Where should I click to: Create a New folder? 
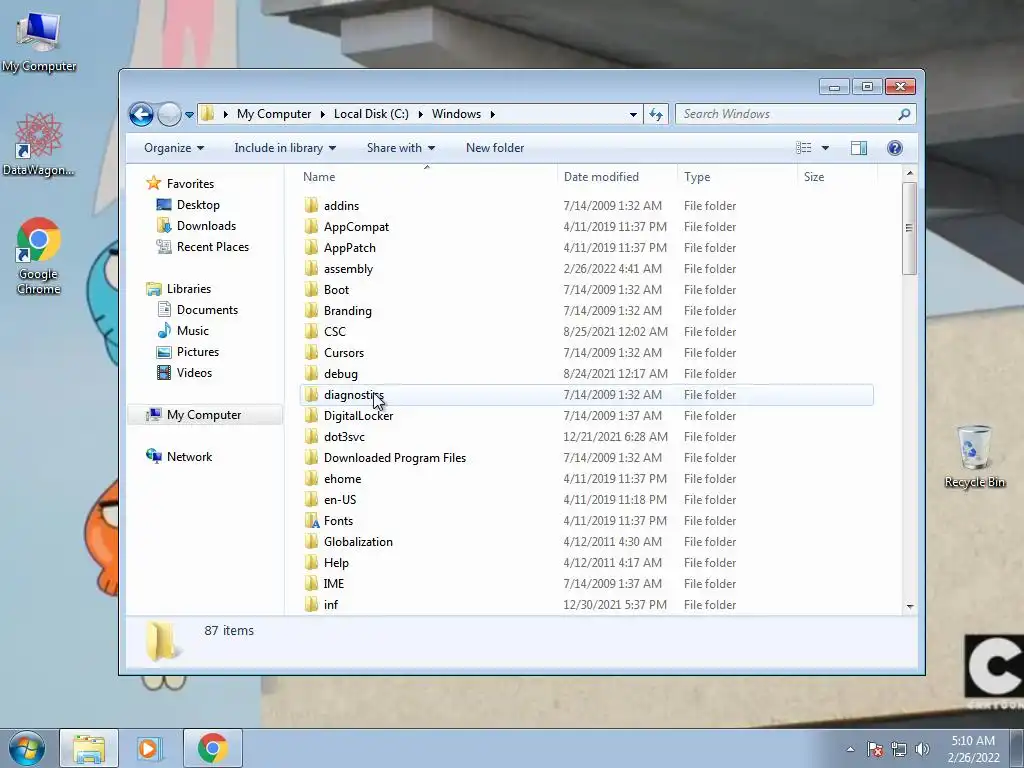495,148
